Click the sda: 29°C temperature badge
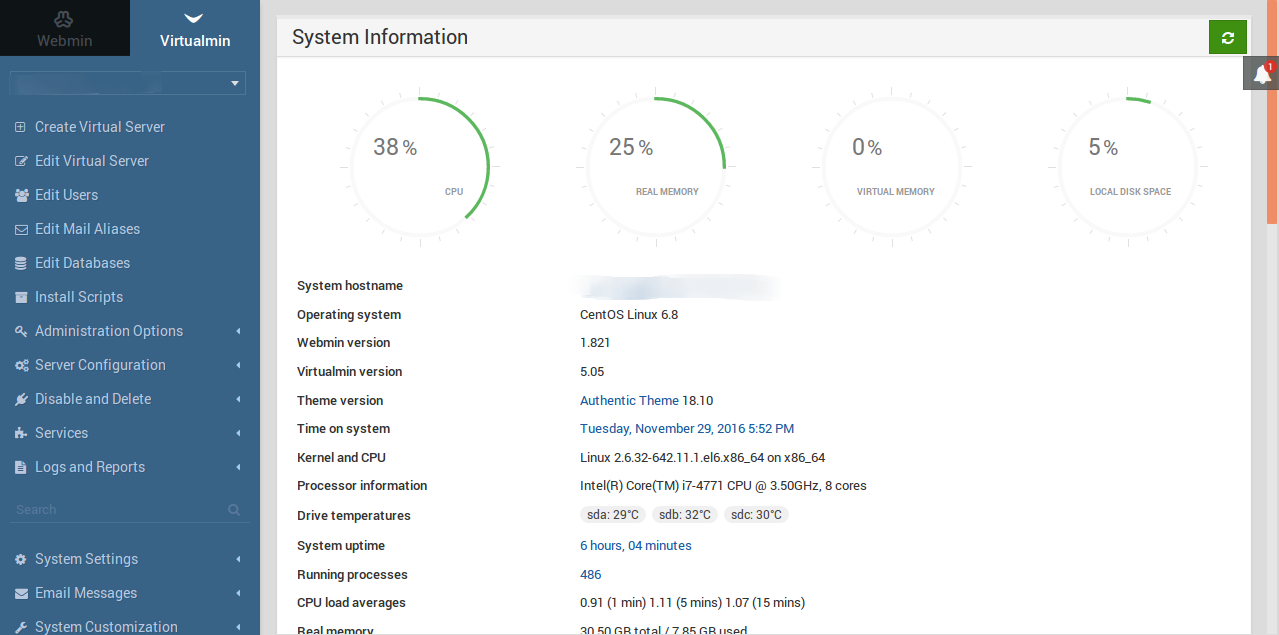Viewport: 1279px width, 635px height. pos(612,515)
